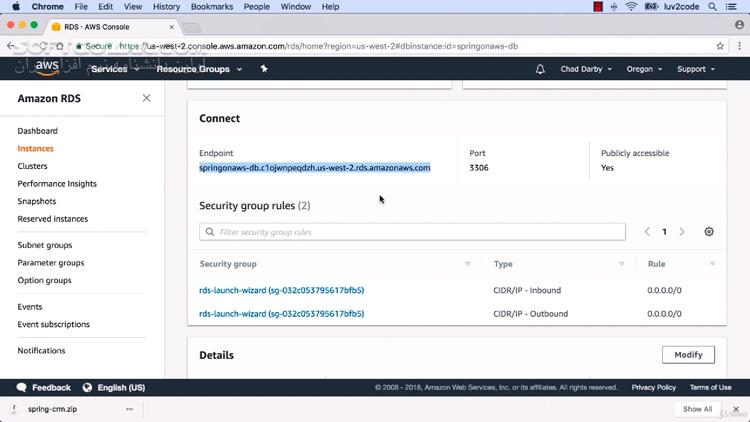Open the Oregon region selector

pyautogui.click(x=644, y=69)
